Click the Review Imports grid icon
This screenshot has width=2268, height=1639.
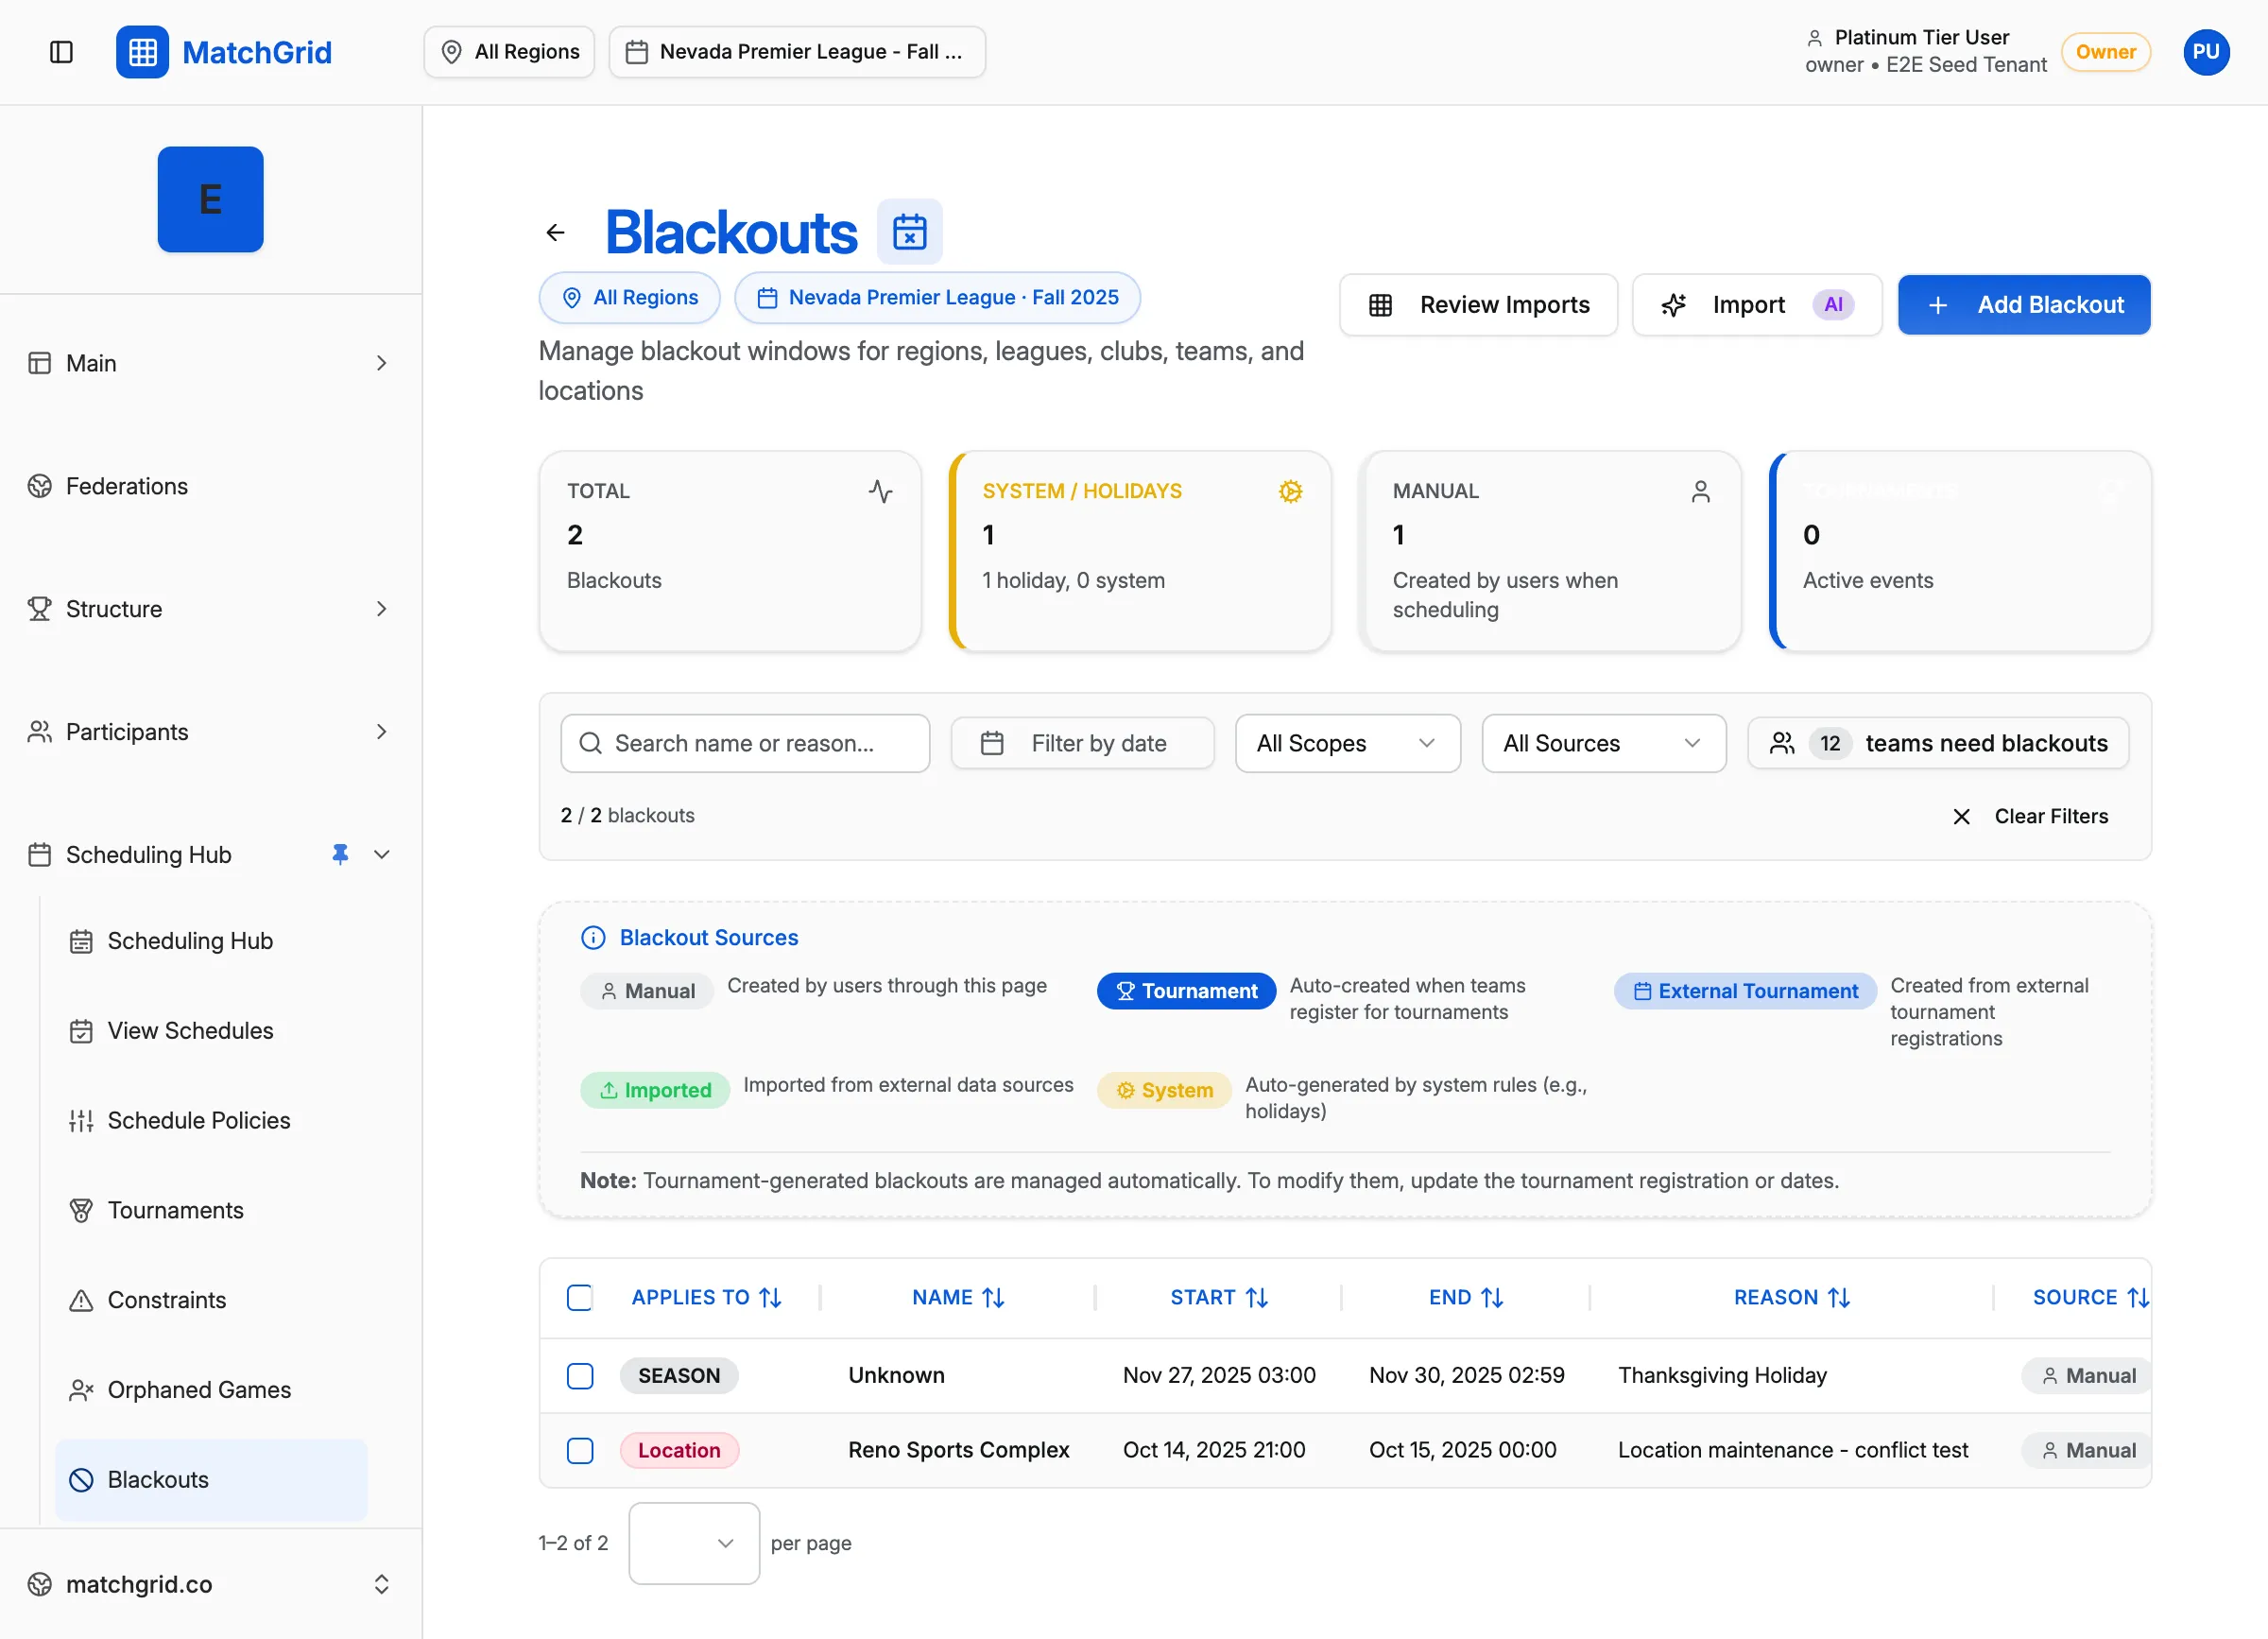(x=1382, y=304)
